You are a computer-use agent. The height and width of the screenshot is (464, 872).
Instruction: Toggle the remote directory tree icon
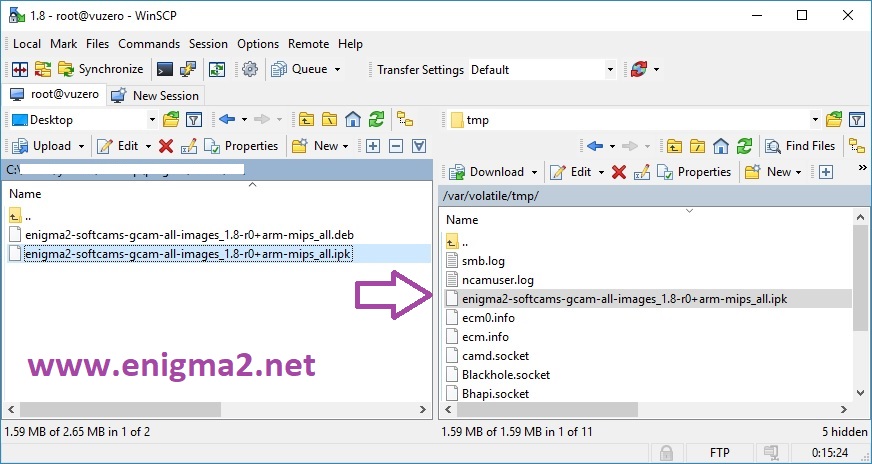point(857,146)
